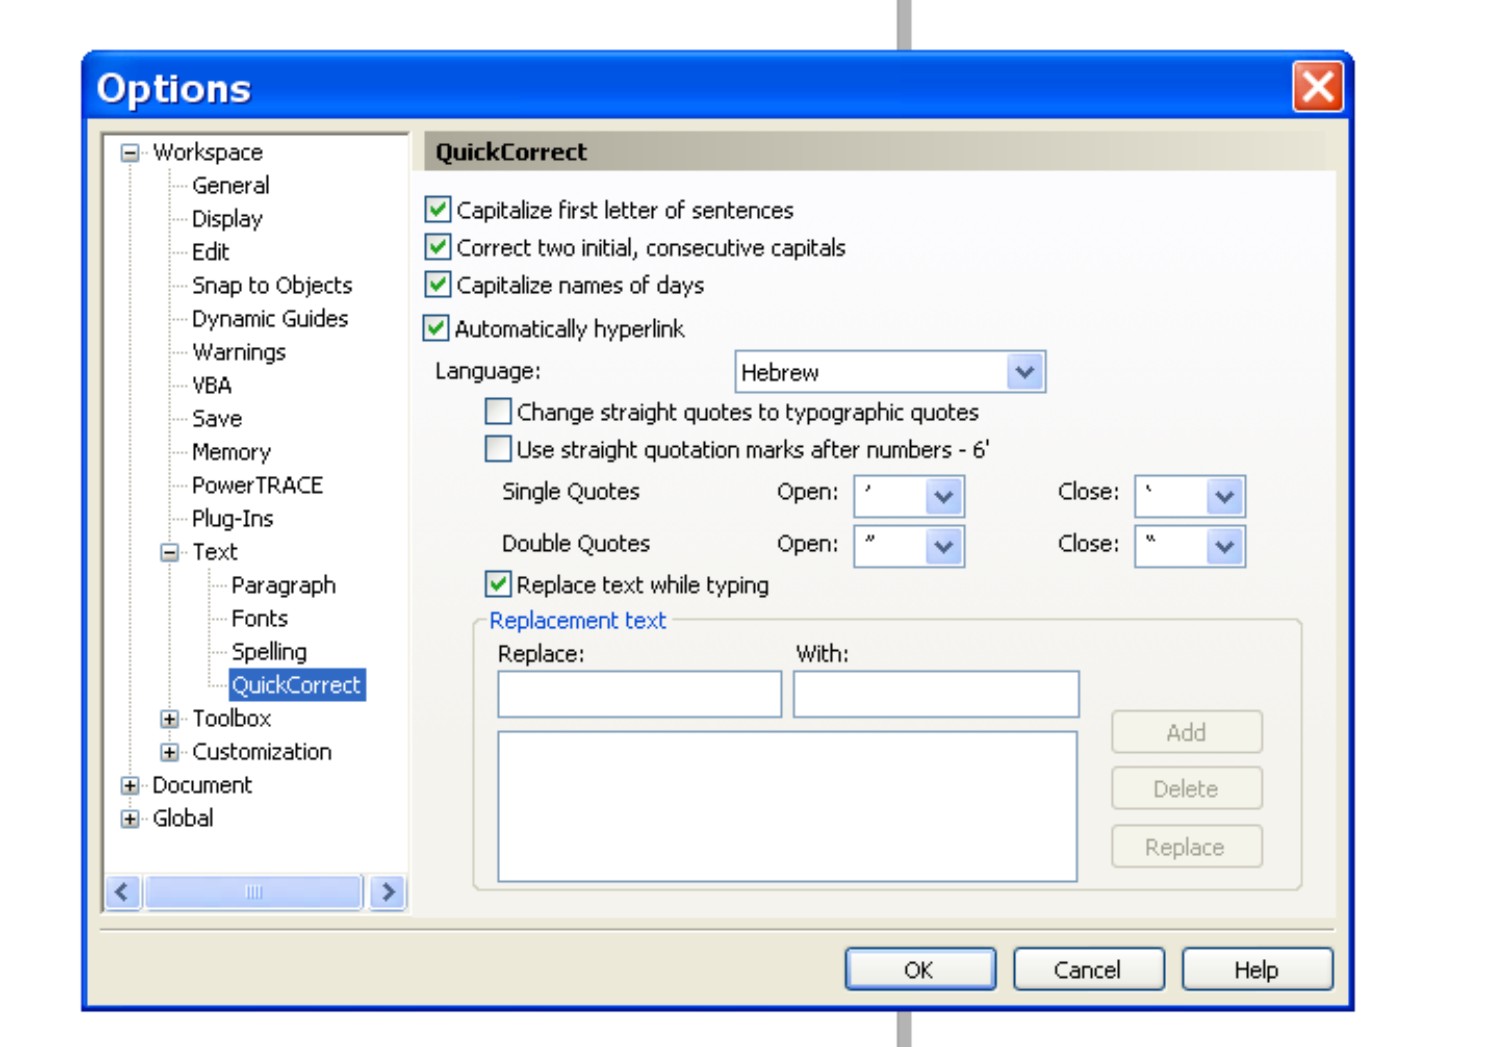This screenshot has height=1047, width=1488.
Task: Select Plug-Ins in the options tree
Action: coord(232,518)
